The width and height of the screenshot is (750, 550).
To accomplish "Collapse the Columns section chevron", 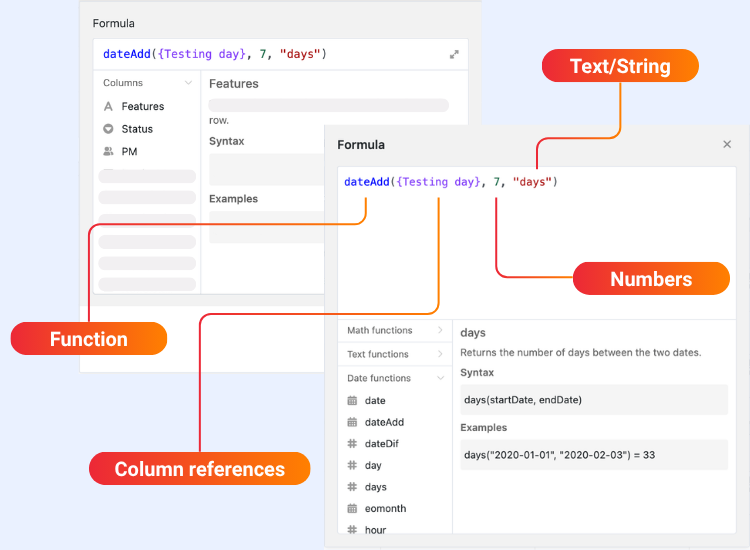I will [x=187, y=83].
